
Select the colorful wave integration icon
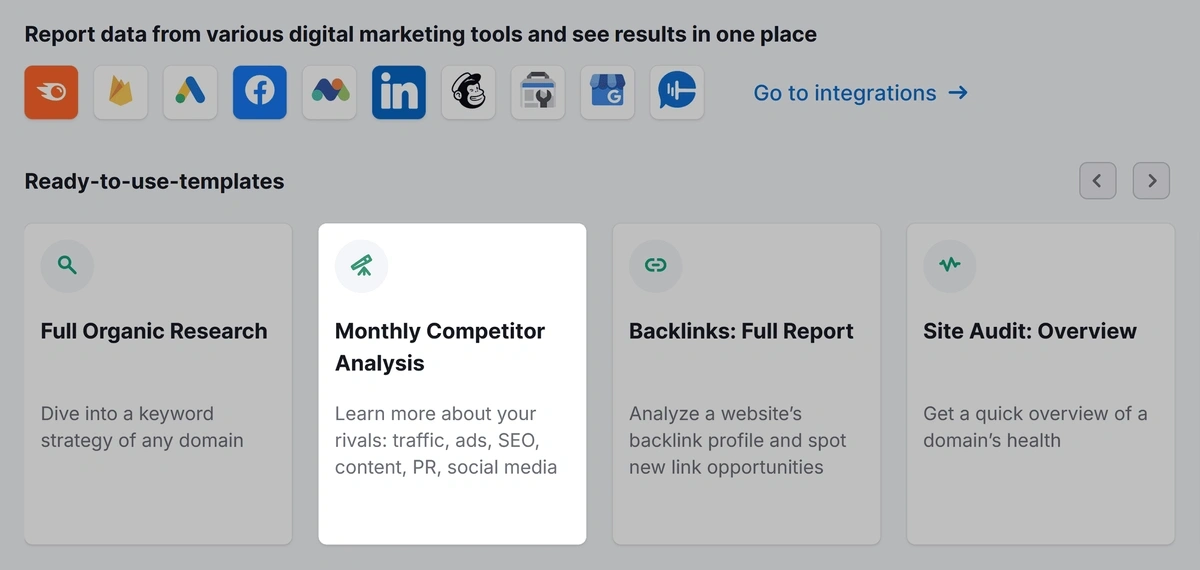(x=329, y=93)
